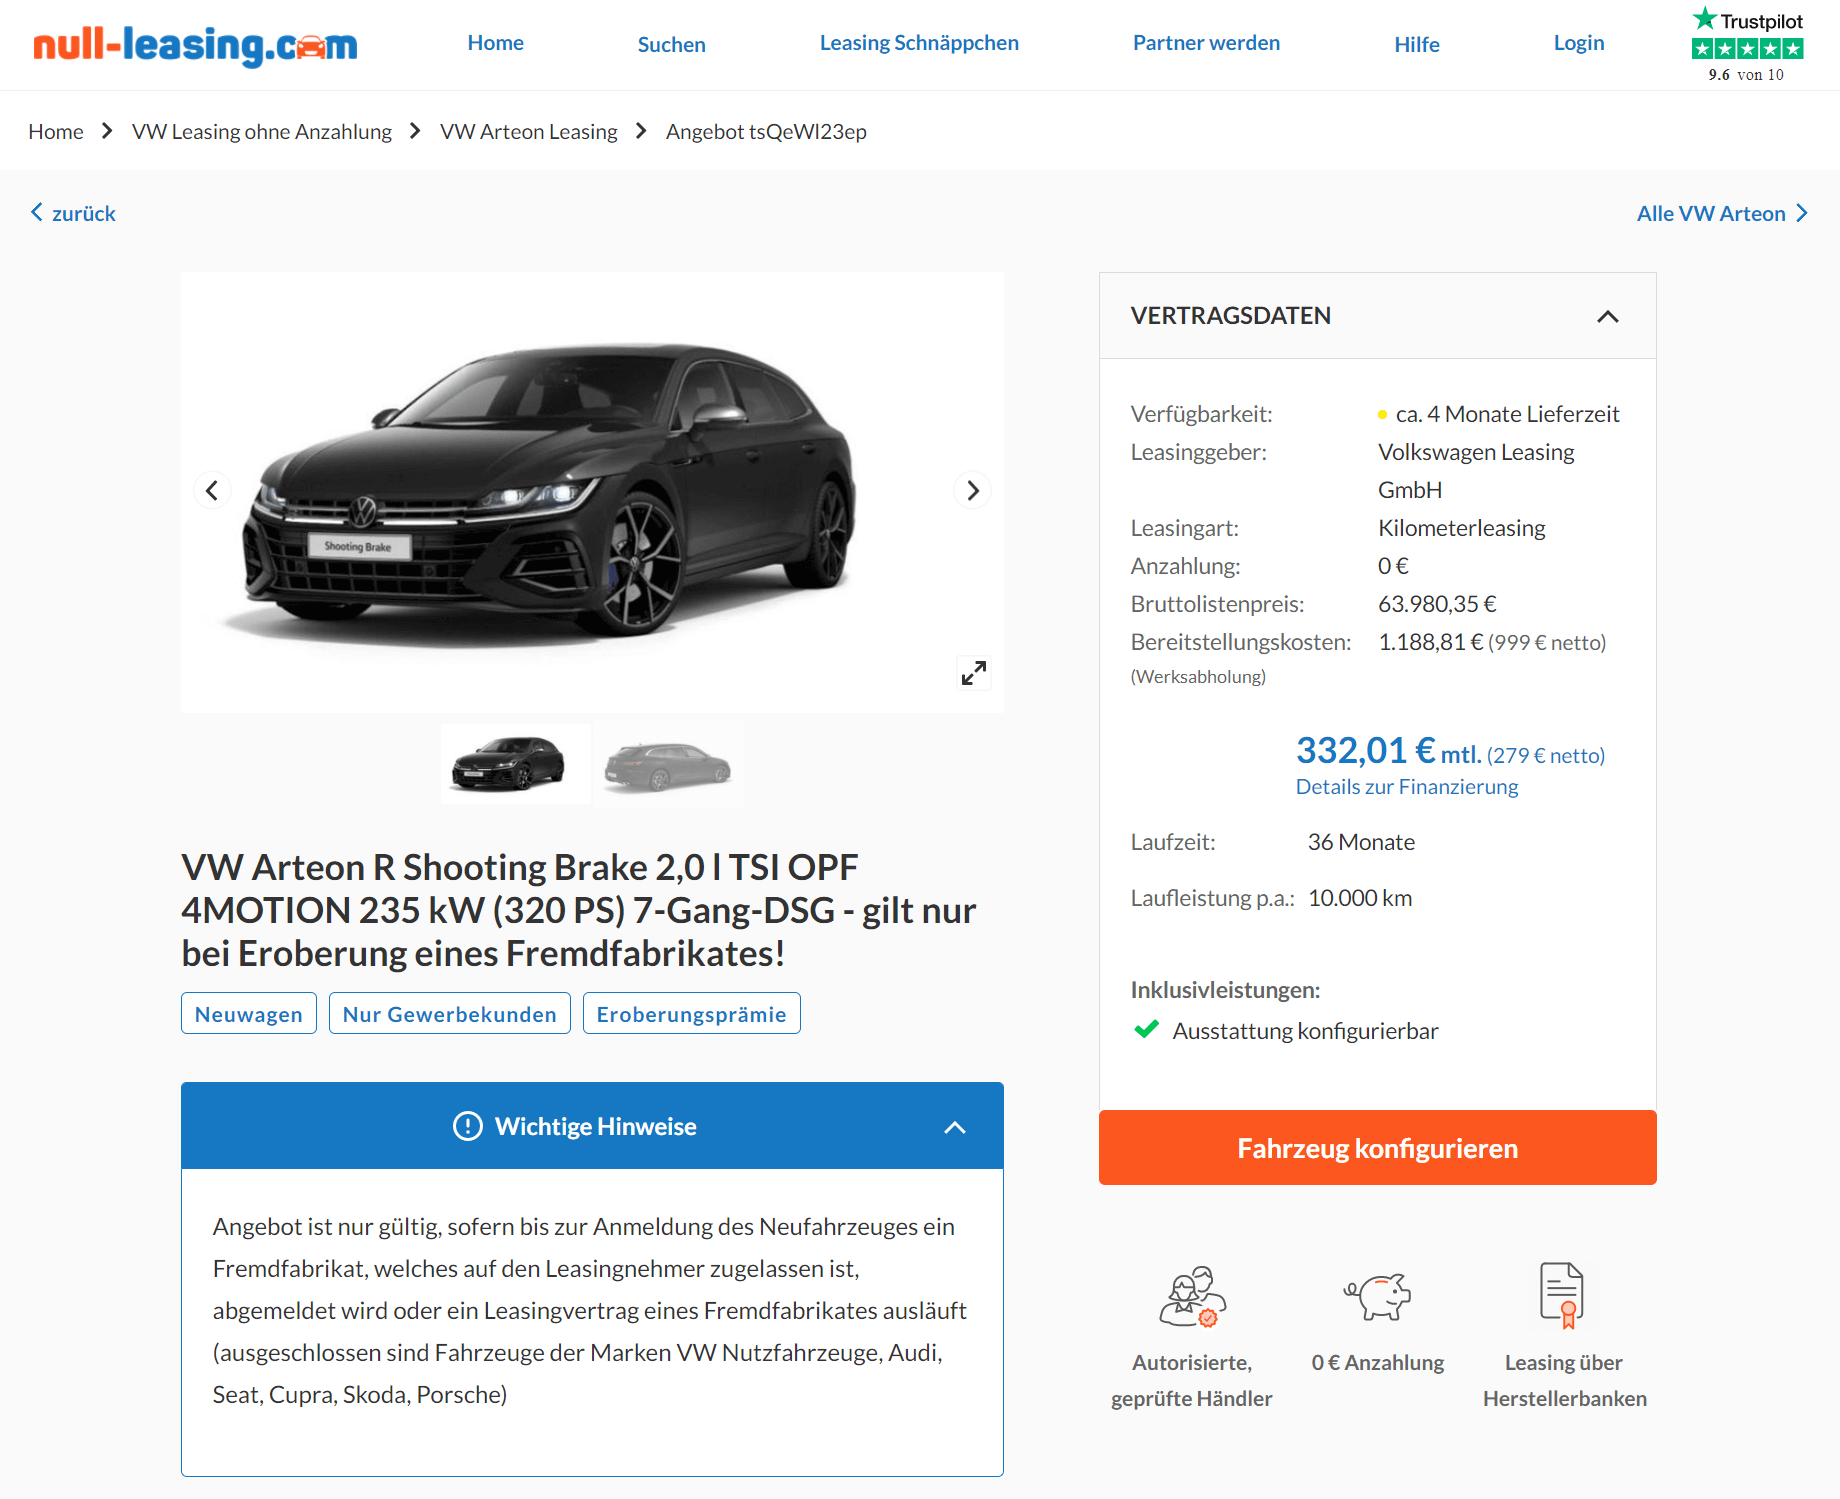
Task: Open the Login page
Action: [x=1578, y=43]
